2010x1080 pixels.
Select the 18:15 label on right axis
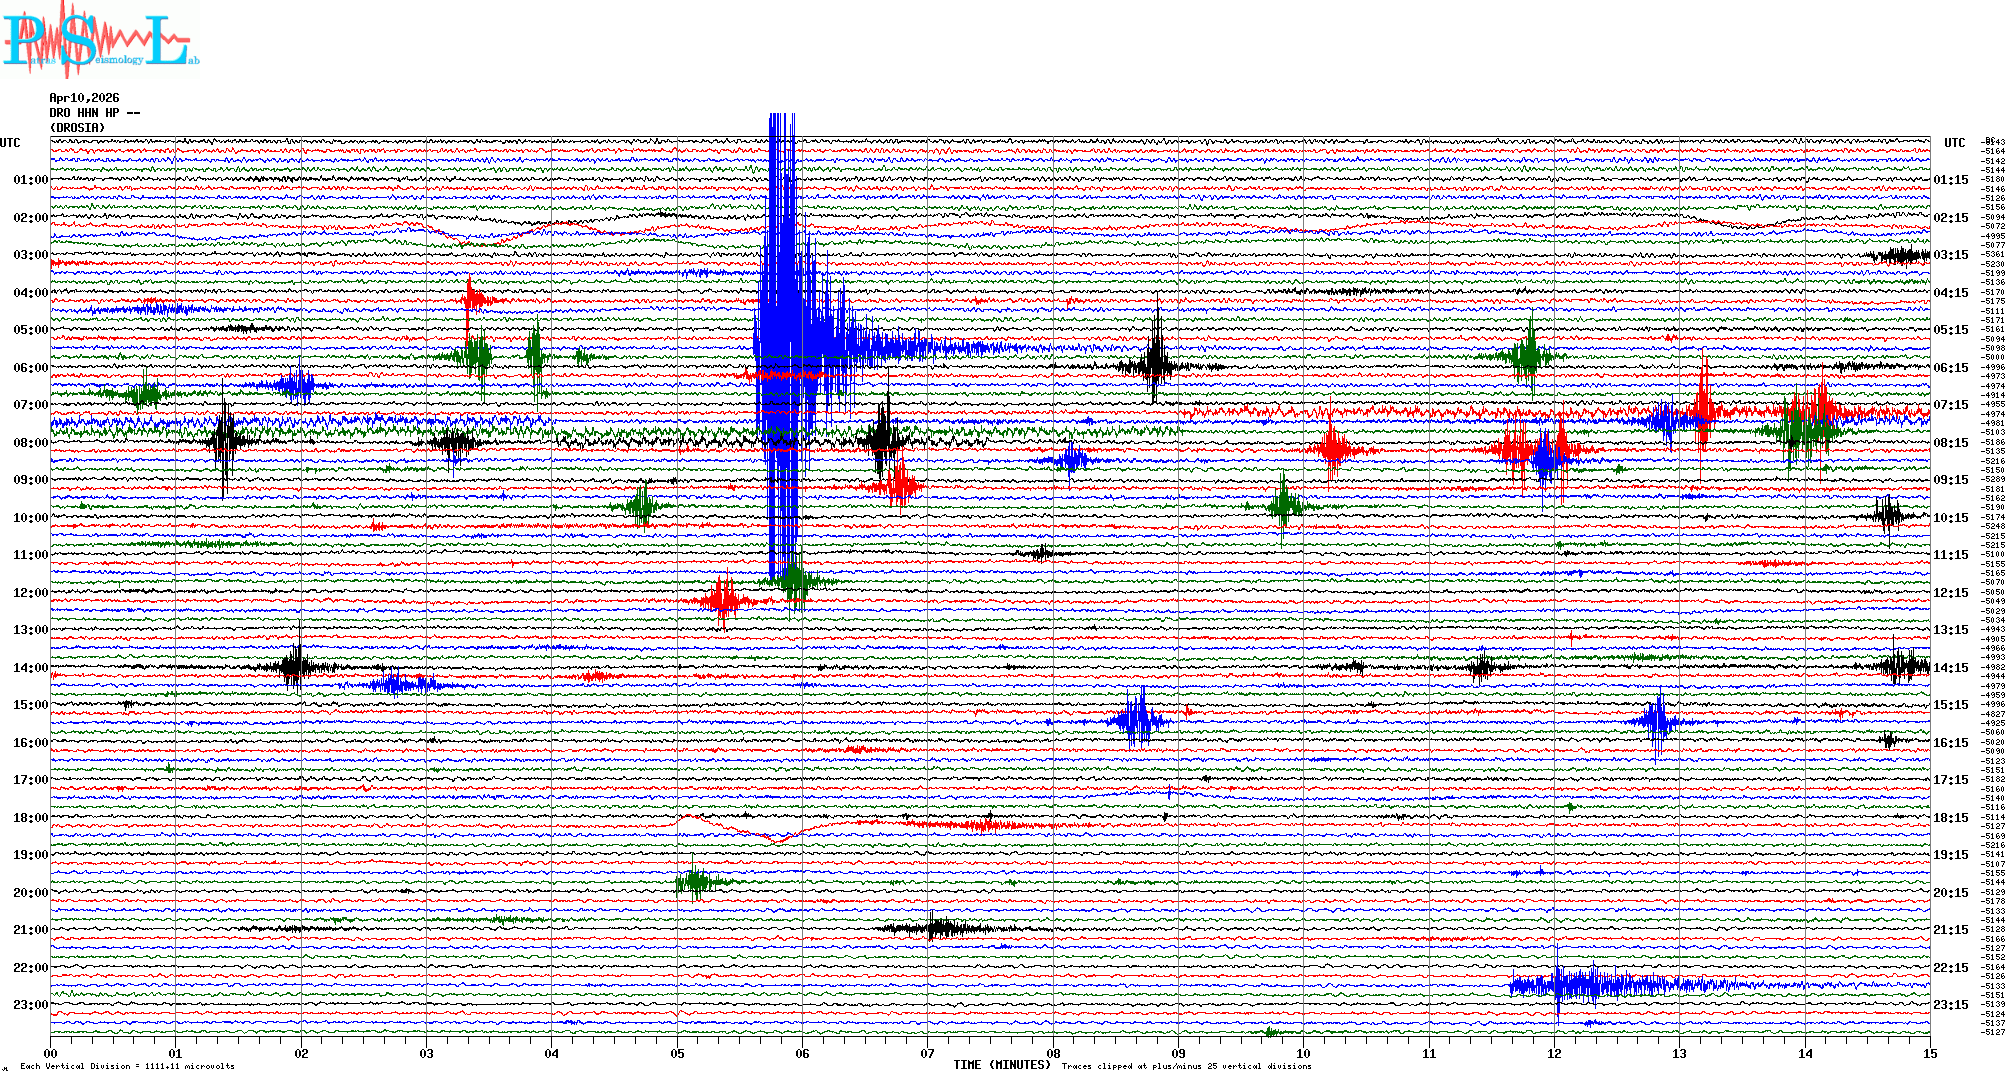click(1951, 818)
